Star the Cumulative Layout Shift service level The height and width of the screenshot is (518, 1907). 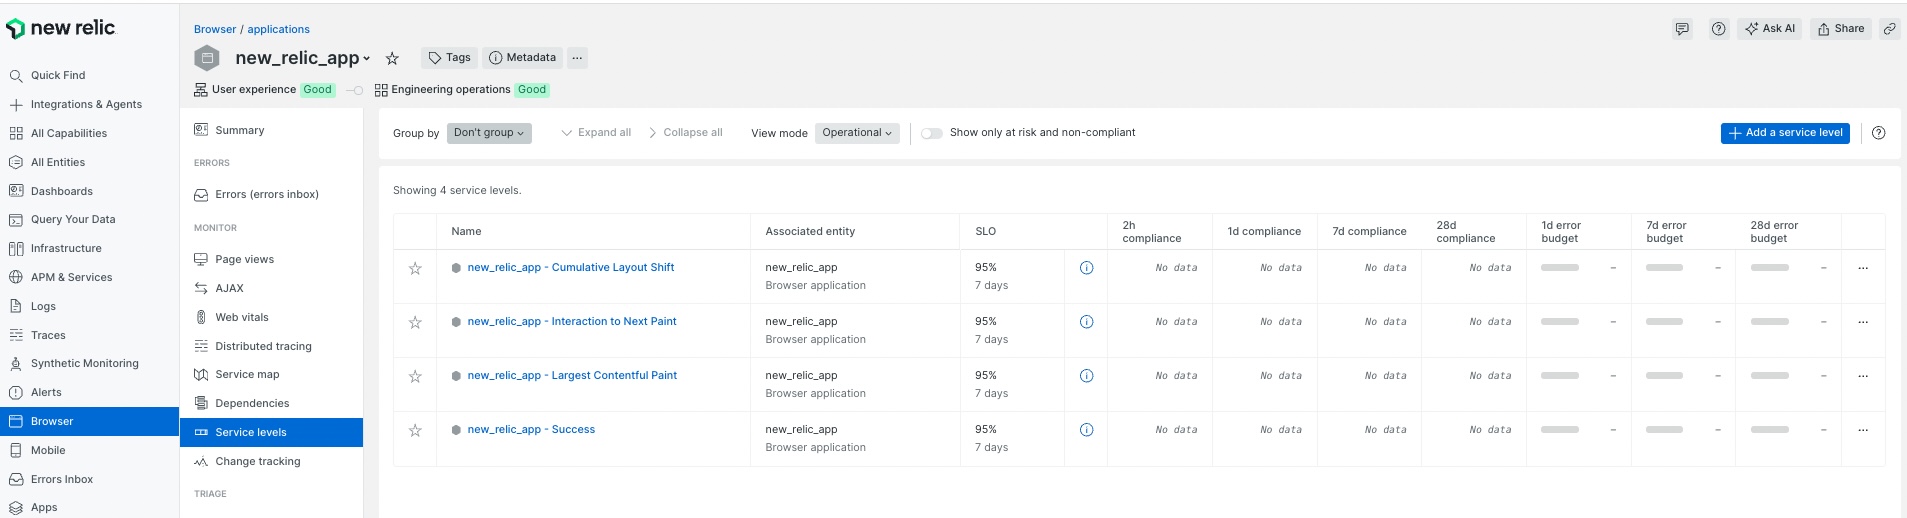coord(415,268)
